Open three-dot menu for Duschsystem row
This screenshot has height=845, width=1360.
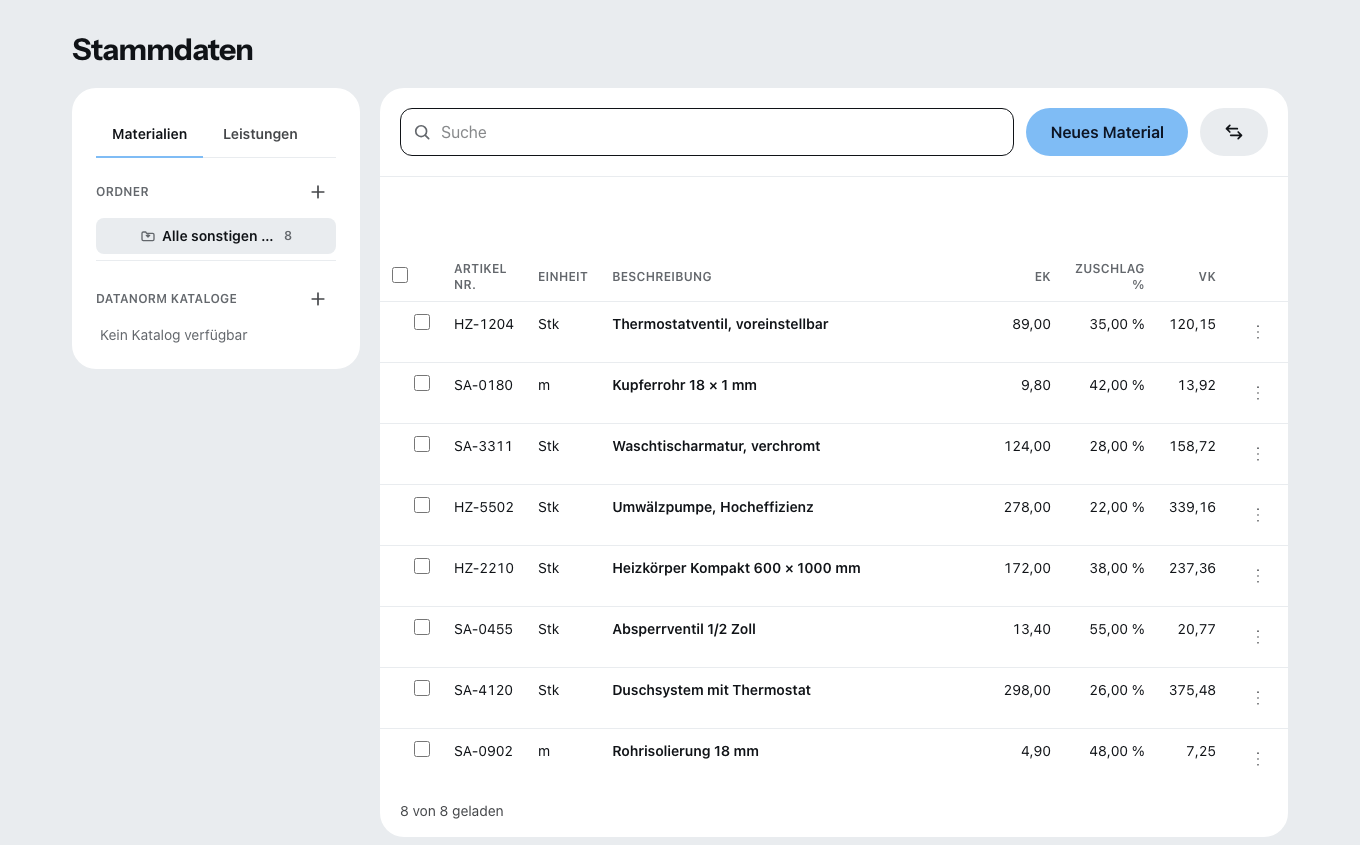pyautogui.click(x=1258, y=698)
